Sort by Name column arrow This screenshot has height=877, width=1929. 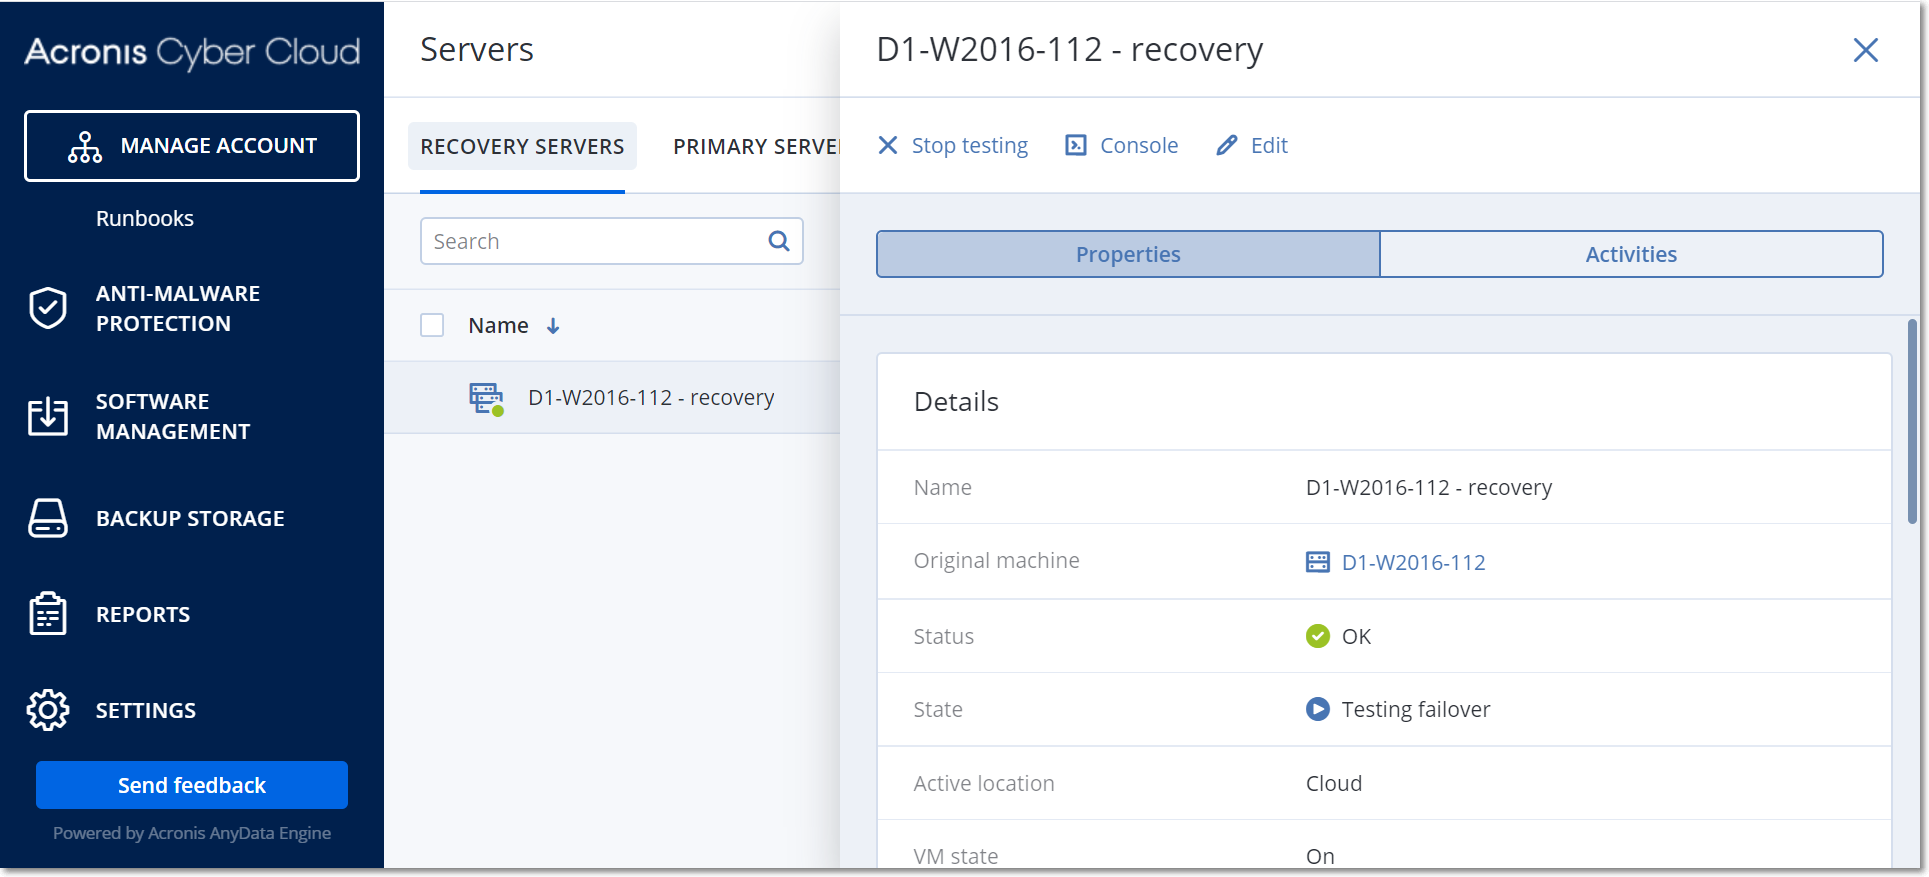[x=553, y=326]
